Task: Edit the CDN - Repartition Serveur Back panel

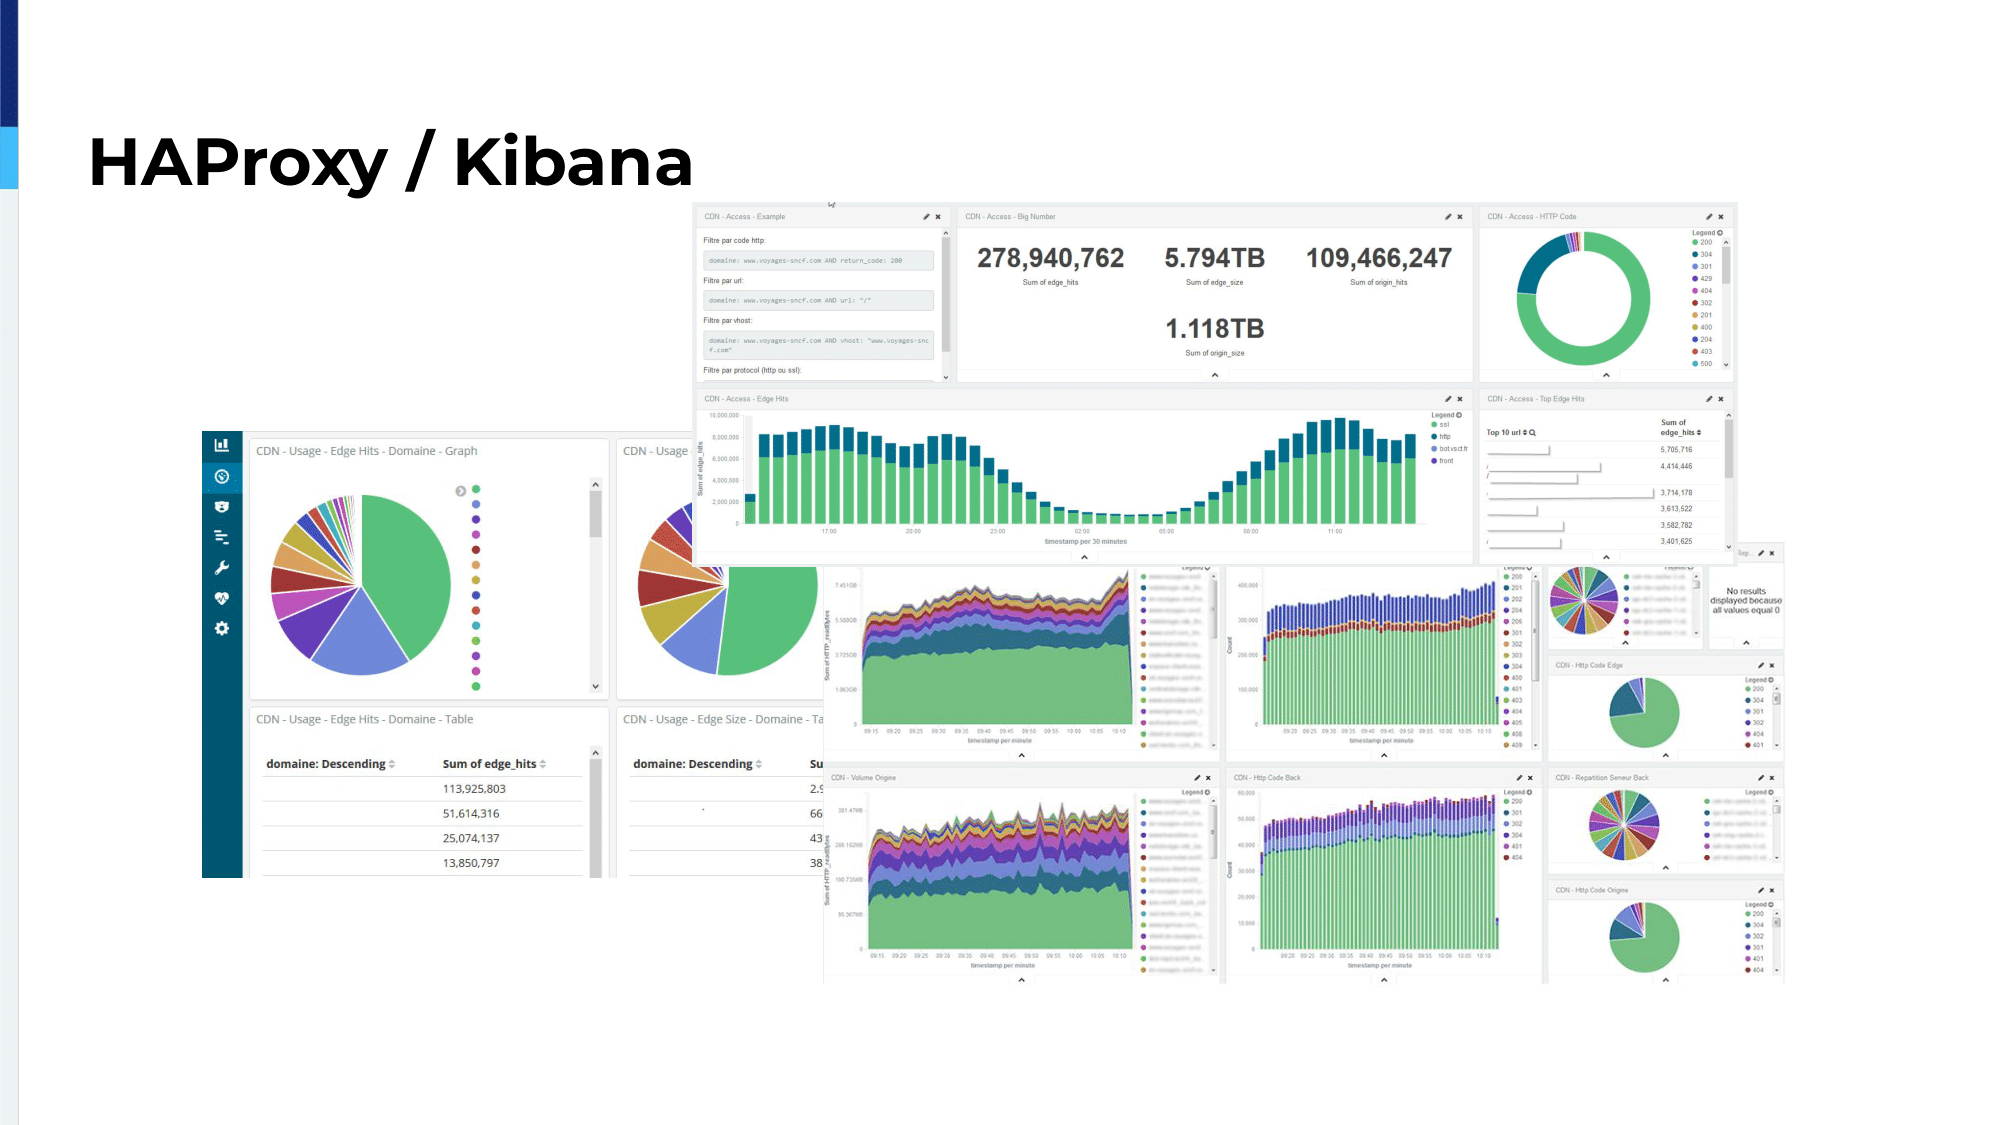Action: 1761,778
